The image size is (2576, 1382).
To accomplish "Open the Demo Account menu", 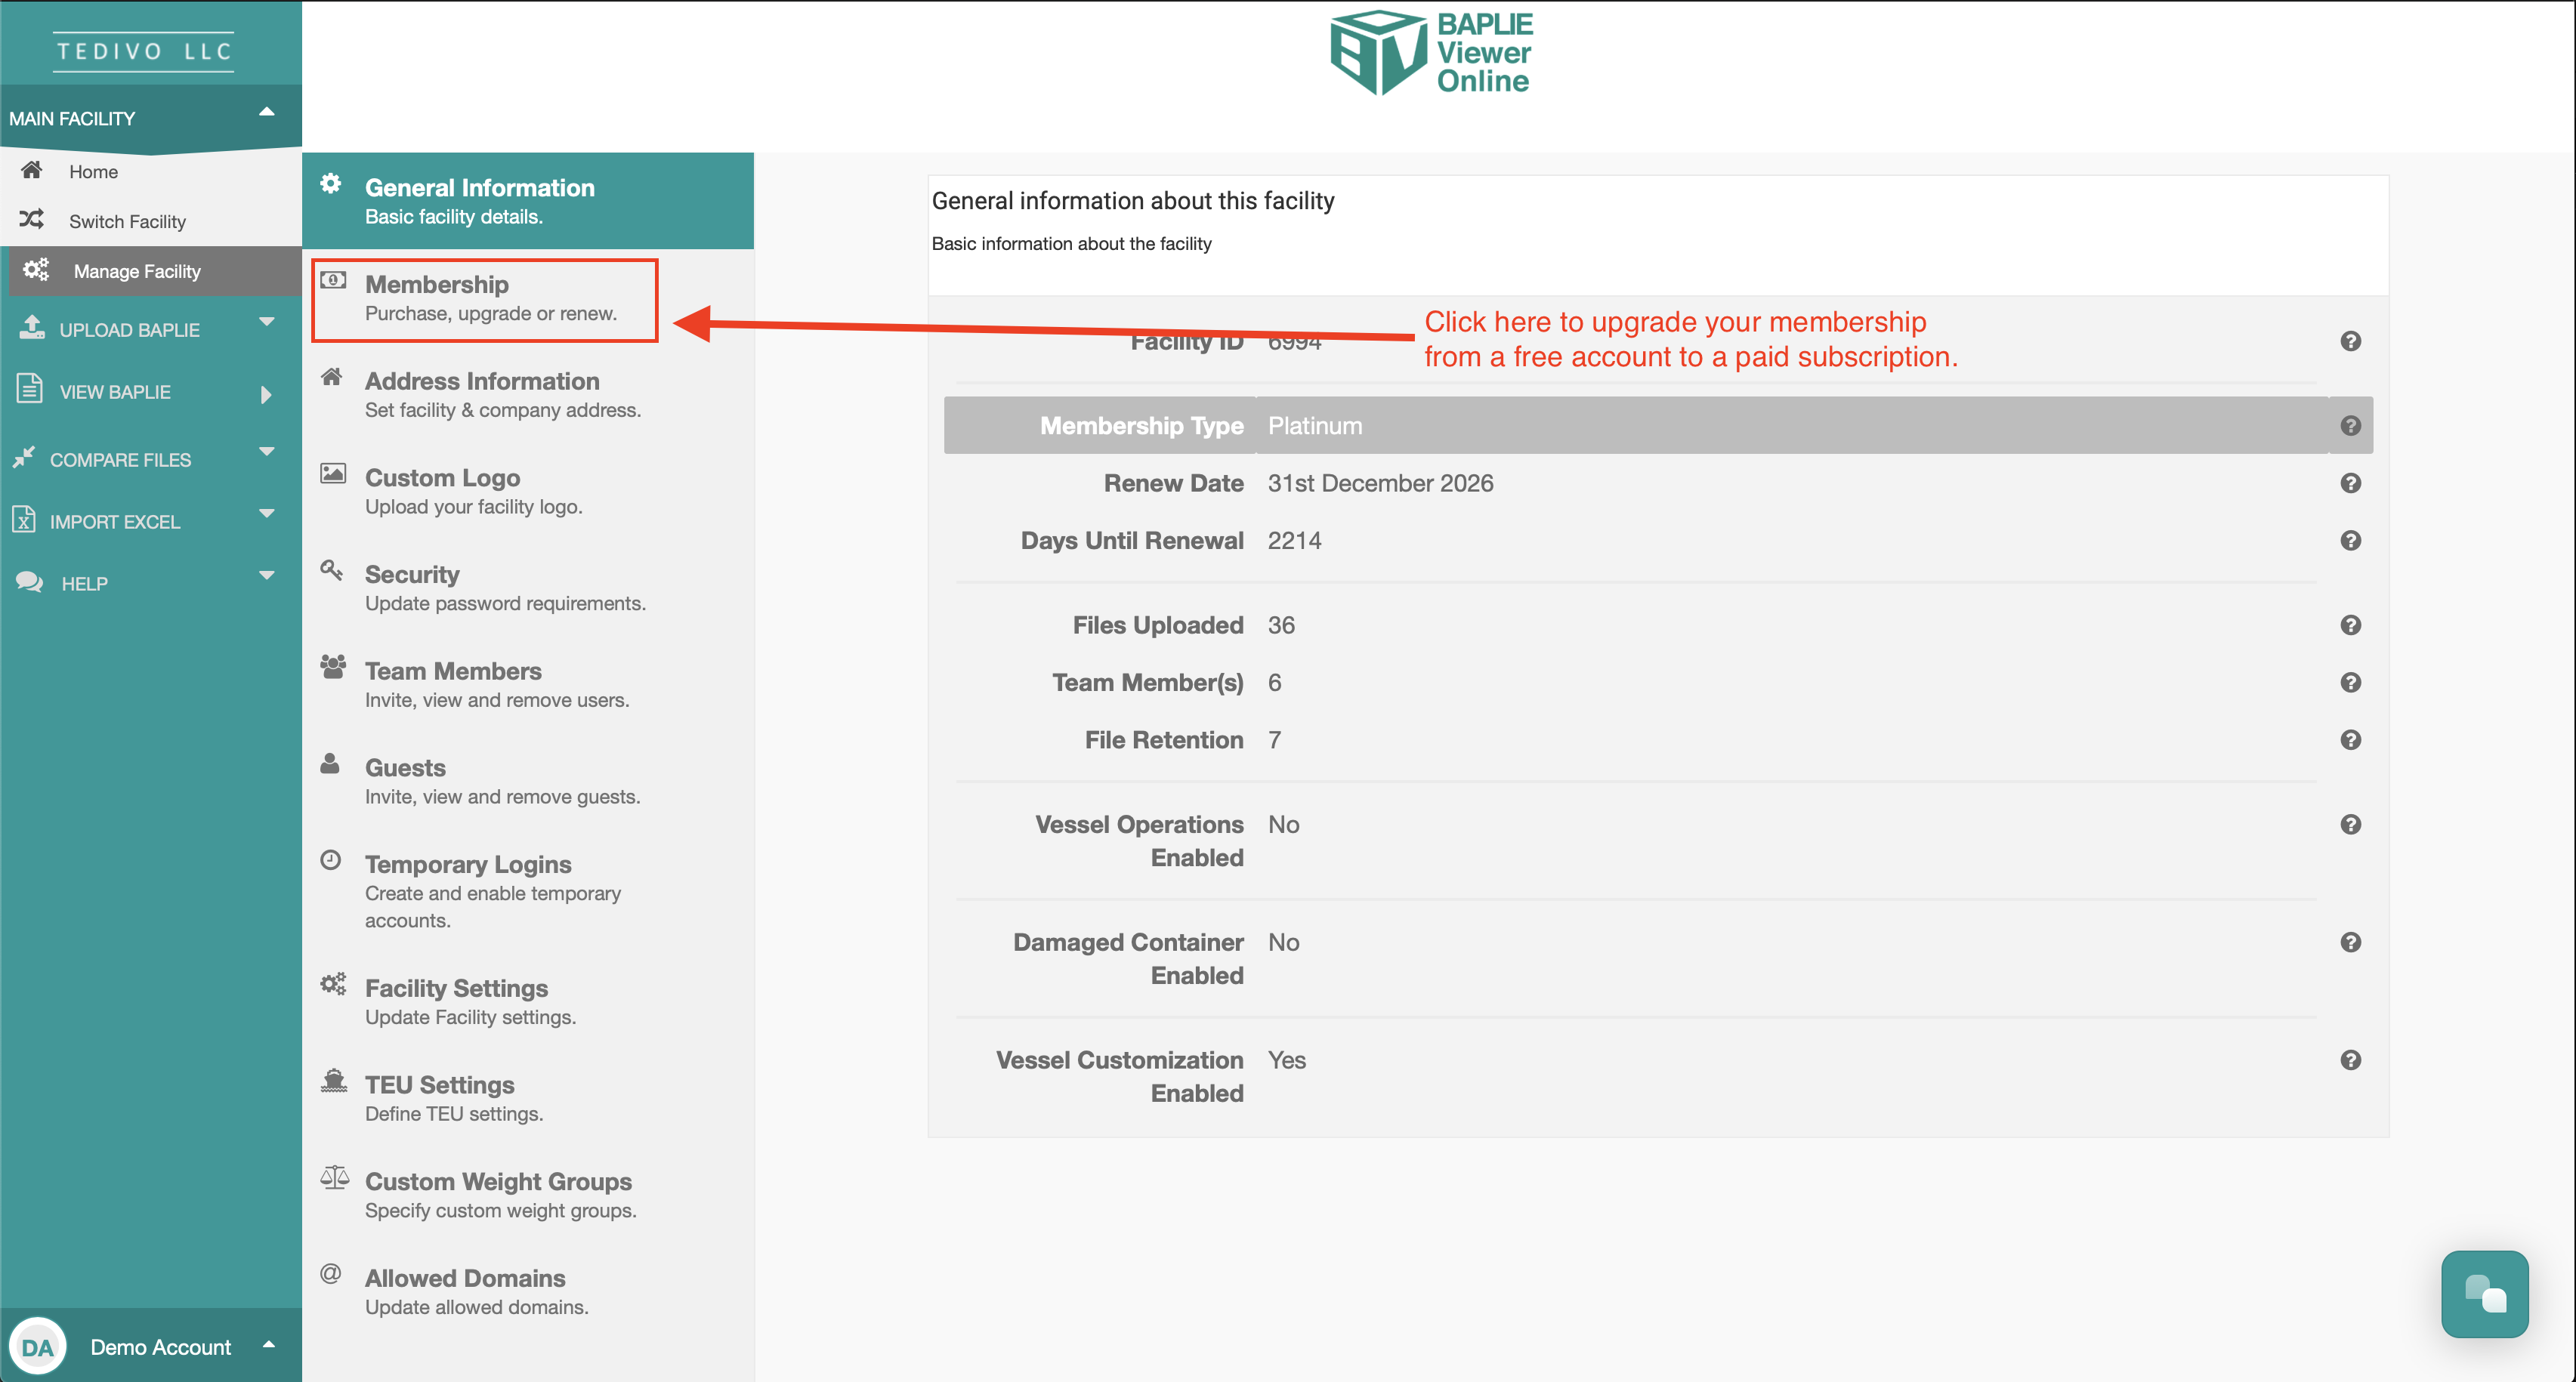I will click(x=160, y=1347).
